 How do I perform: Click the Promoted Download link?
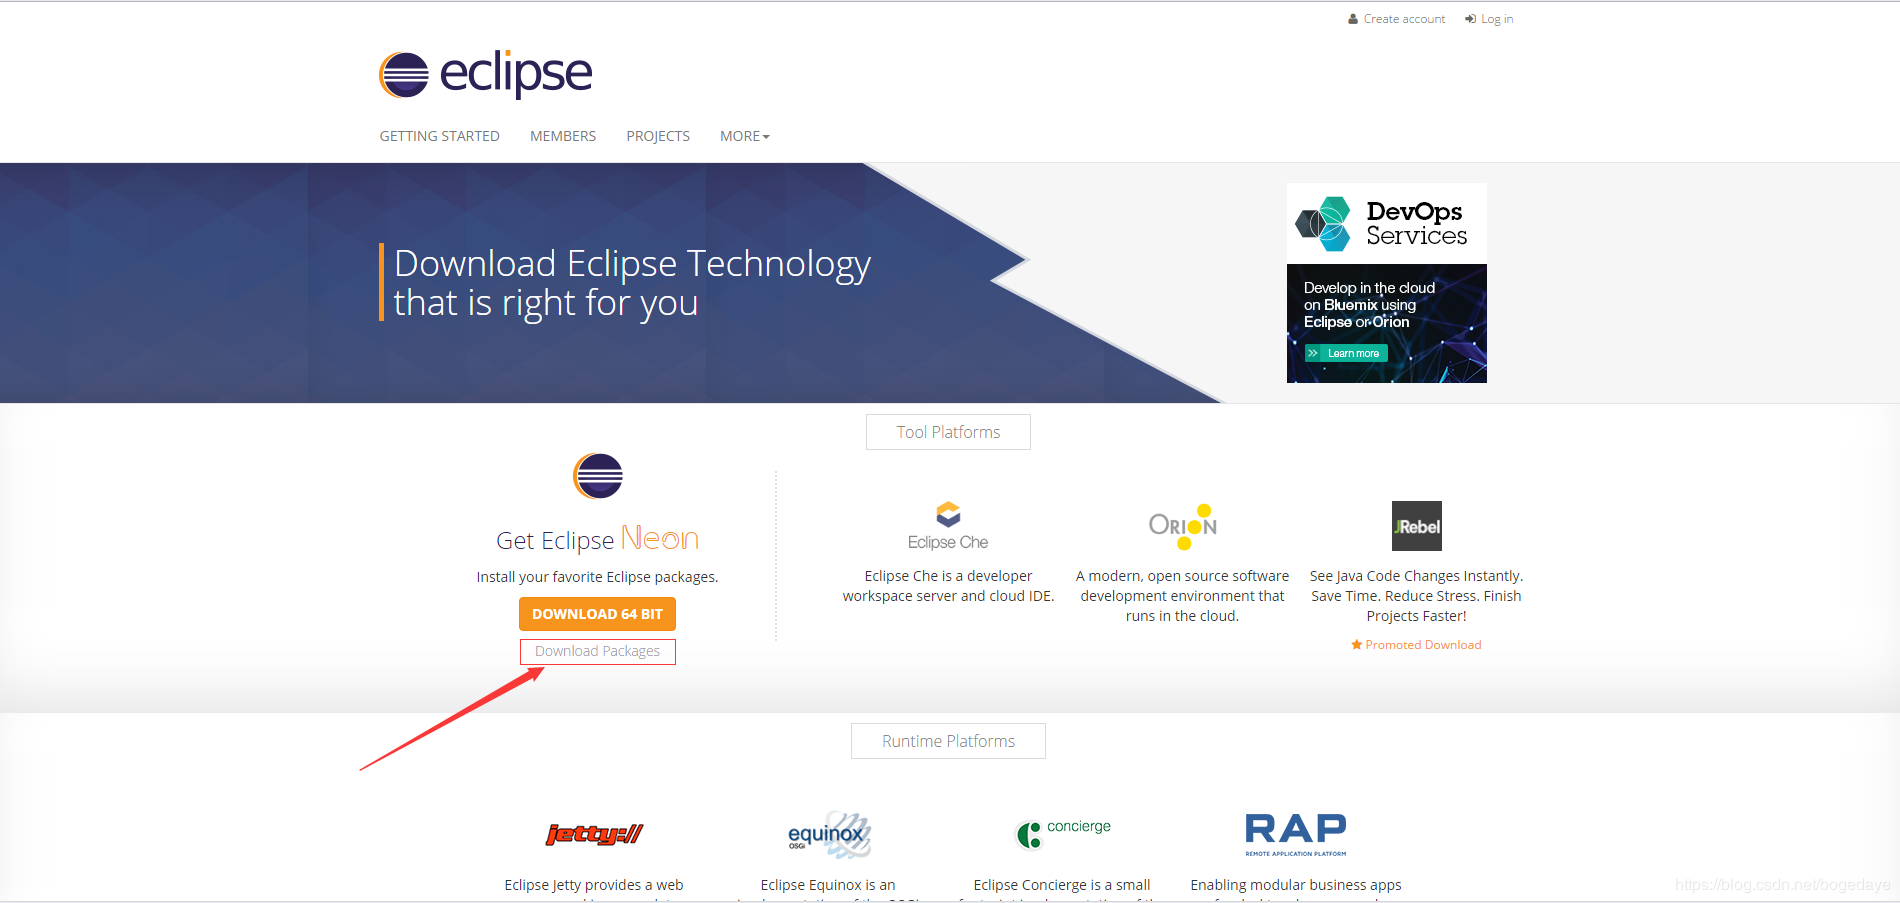1423,645
